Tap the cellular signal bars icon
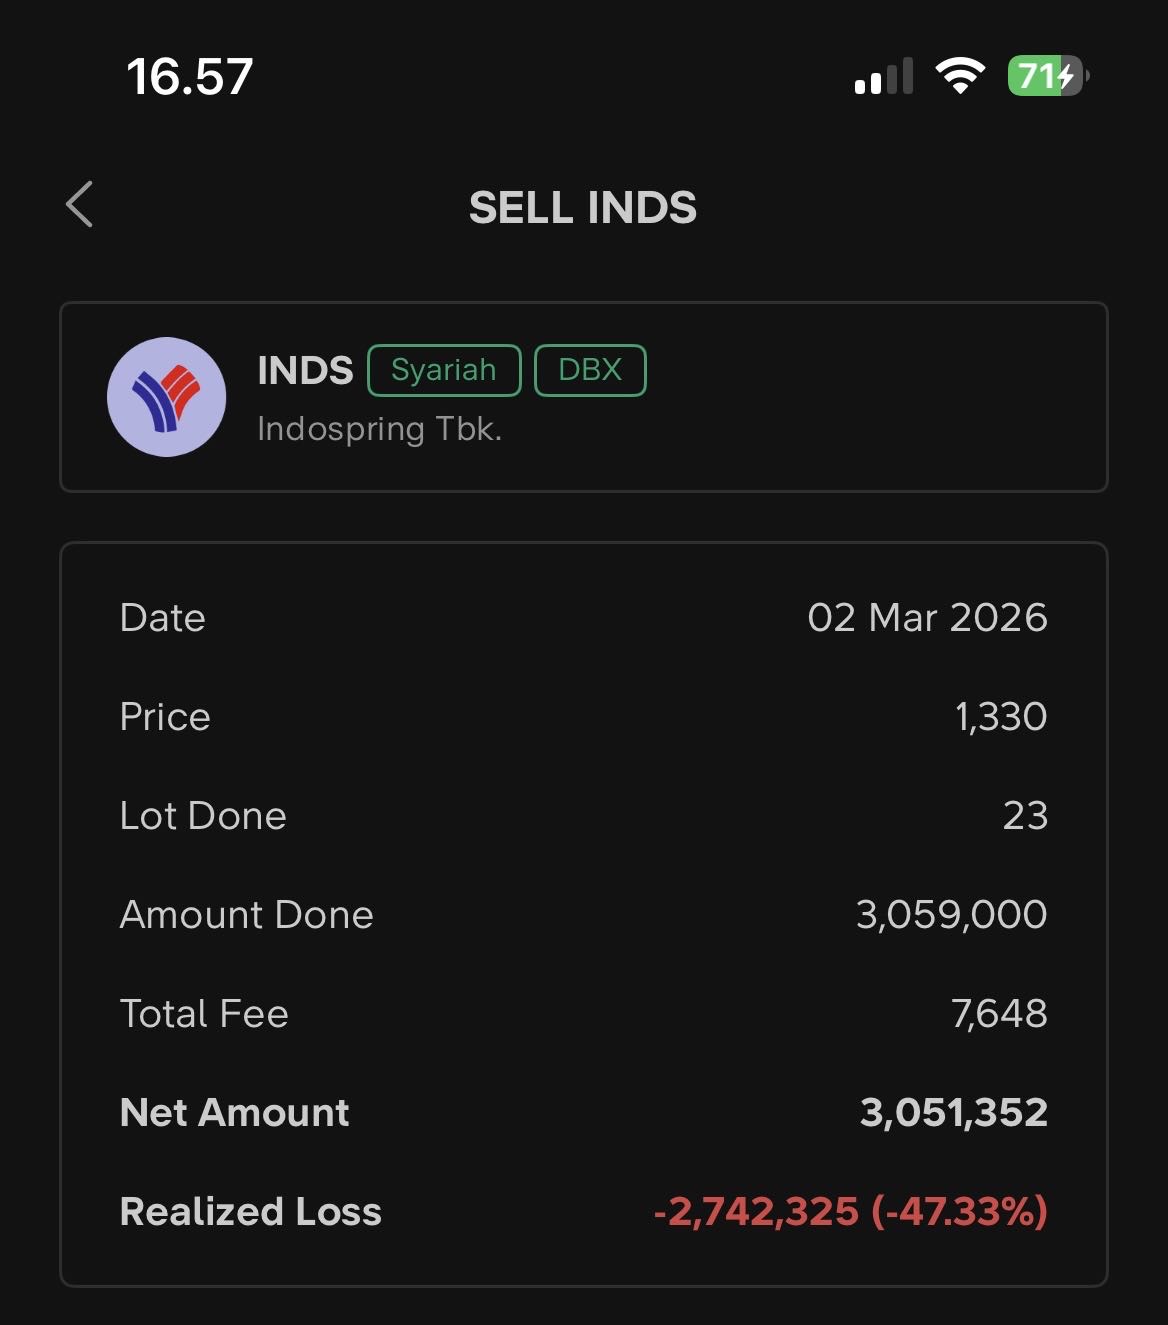Viewport: 1168px width, 1325px height. tap(883, 77)
